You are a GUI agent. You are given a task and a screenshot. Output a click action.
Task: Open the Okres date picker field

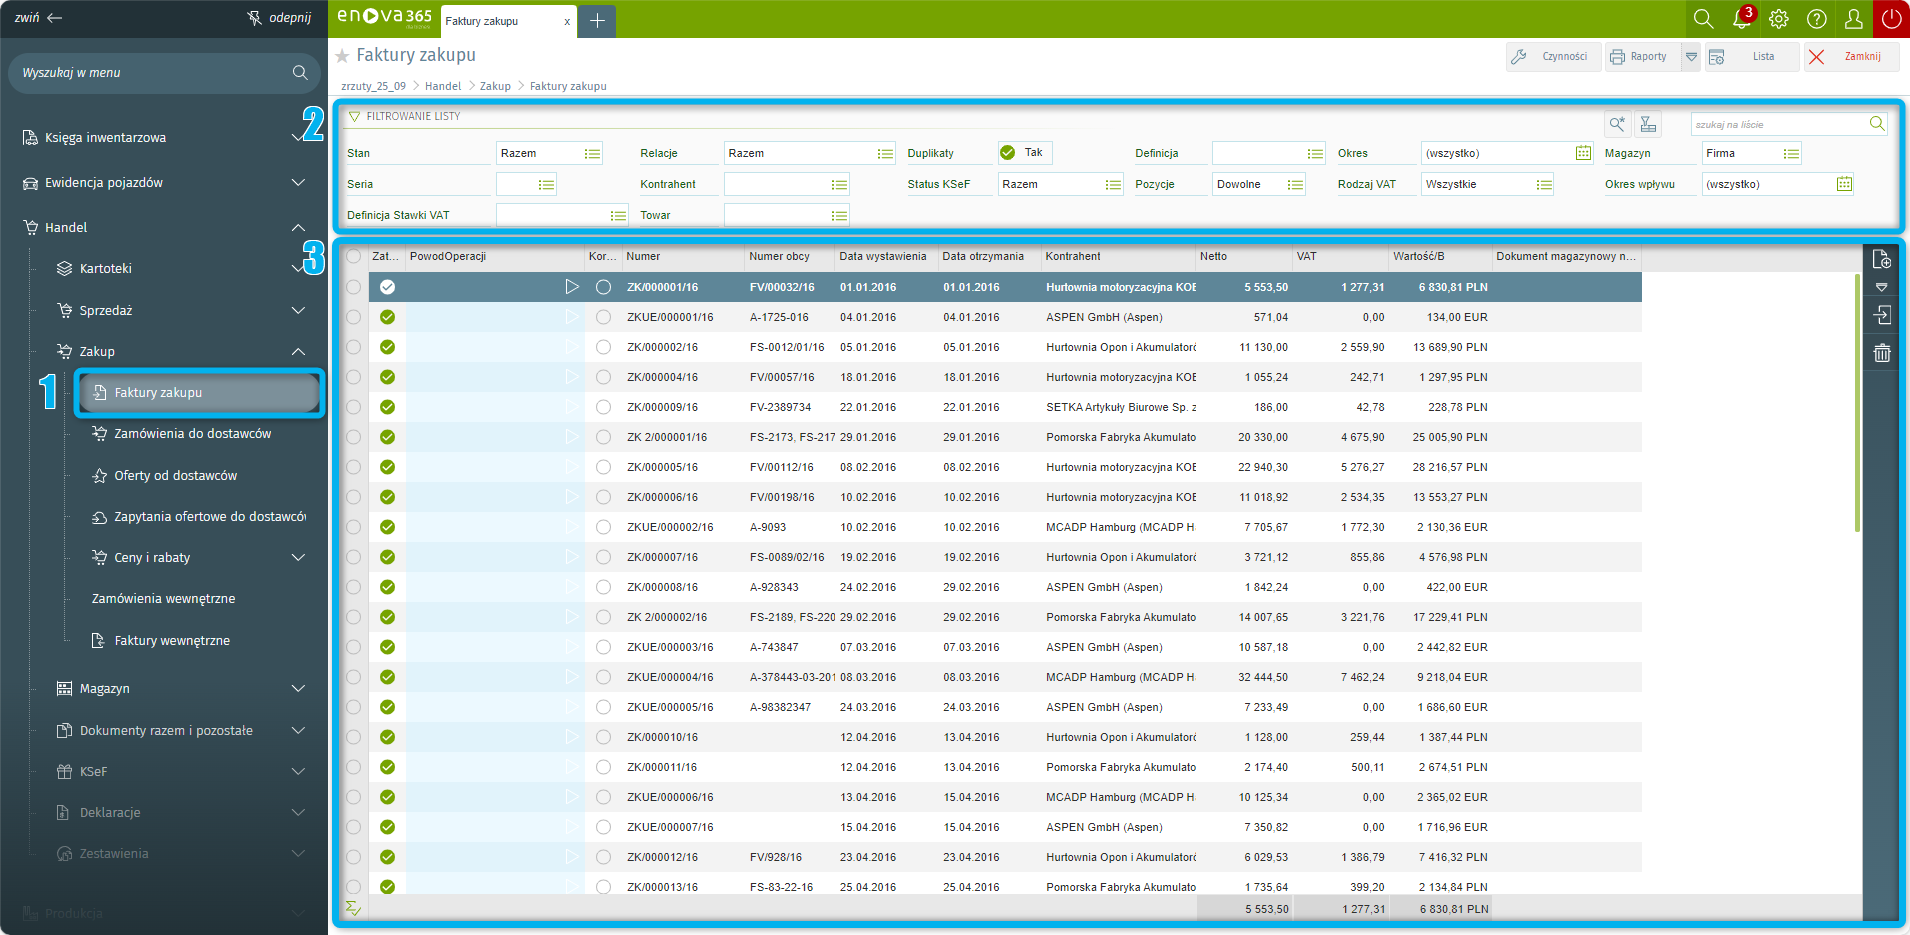pos(1583,153)
